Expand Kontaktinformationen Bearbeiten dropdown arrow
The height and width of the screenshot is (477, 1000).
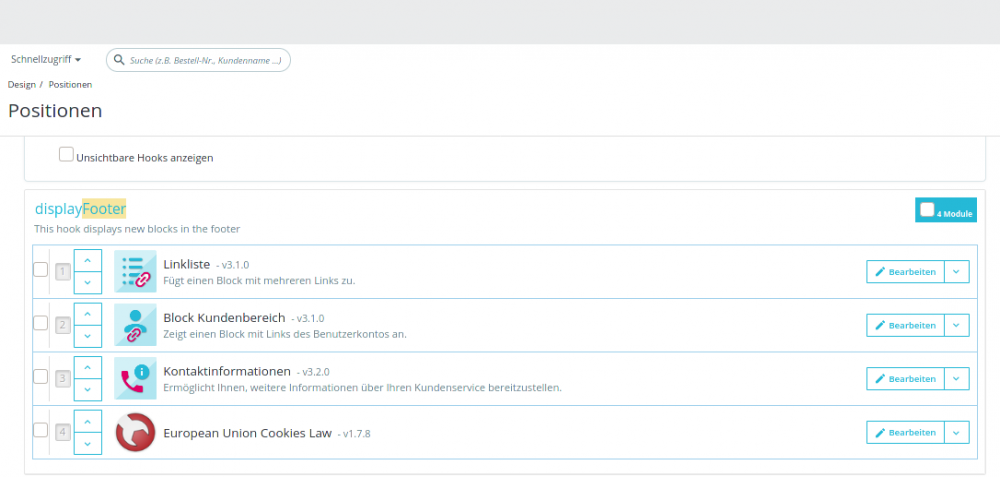(956, 379)
